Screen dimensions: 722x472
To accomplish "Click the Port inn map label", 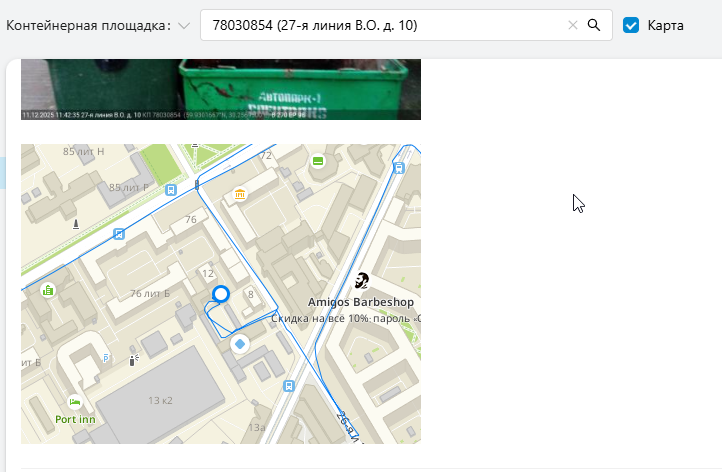I will tap(75, 420).
